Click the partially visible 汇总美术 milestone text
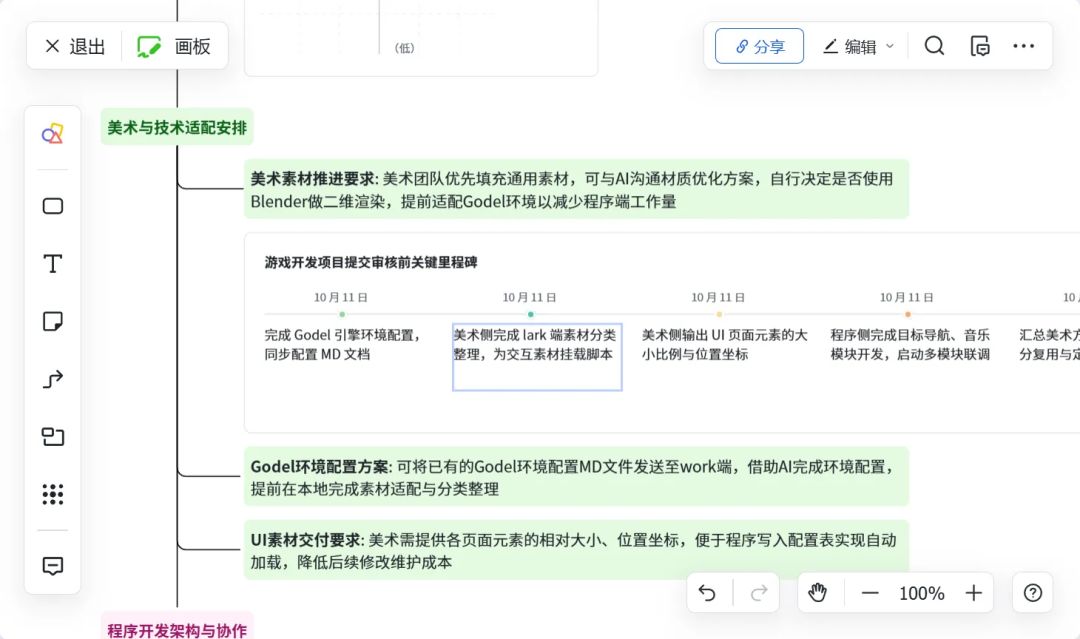 tap(1049, 344)
